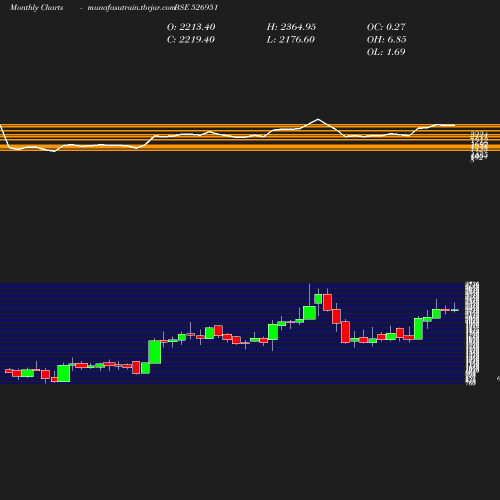Select the low value "L: 2176.60"
The image size is (500, 500).
tap(291, 40)
